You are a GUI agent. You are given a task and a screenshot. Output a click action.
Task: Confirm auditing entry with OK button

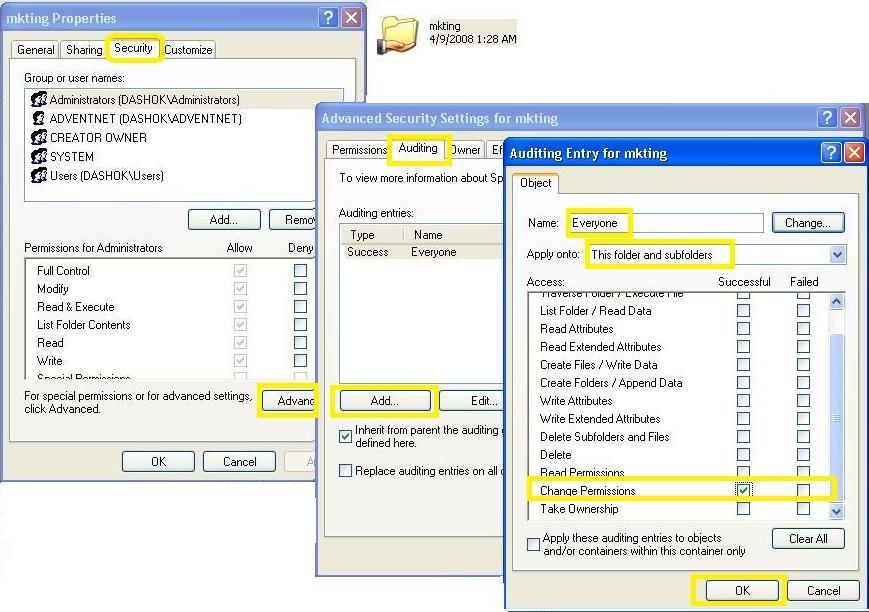tap(741, 590)
